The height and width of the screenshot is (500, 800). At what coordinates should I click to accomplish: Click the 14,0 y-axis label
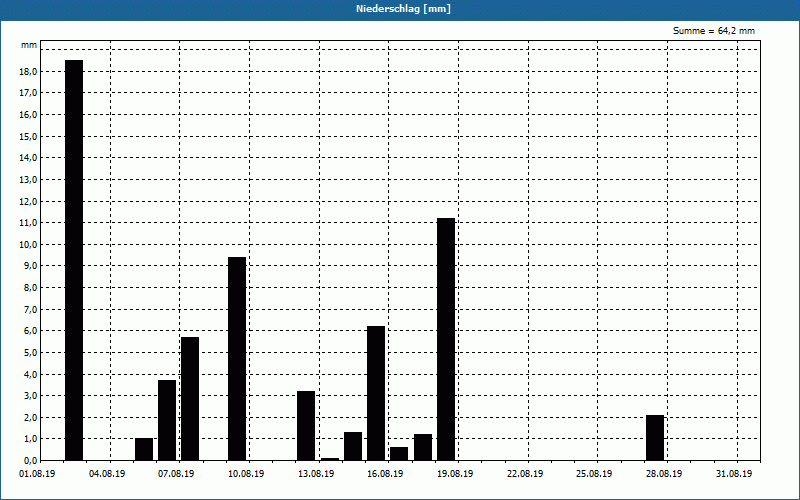click(27, 158)
